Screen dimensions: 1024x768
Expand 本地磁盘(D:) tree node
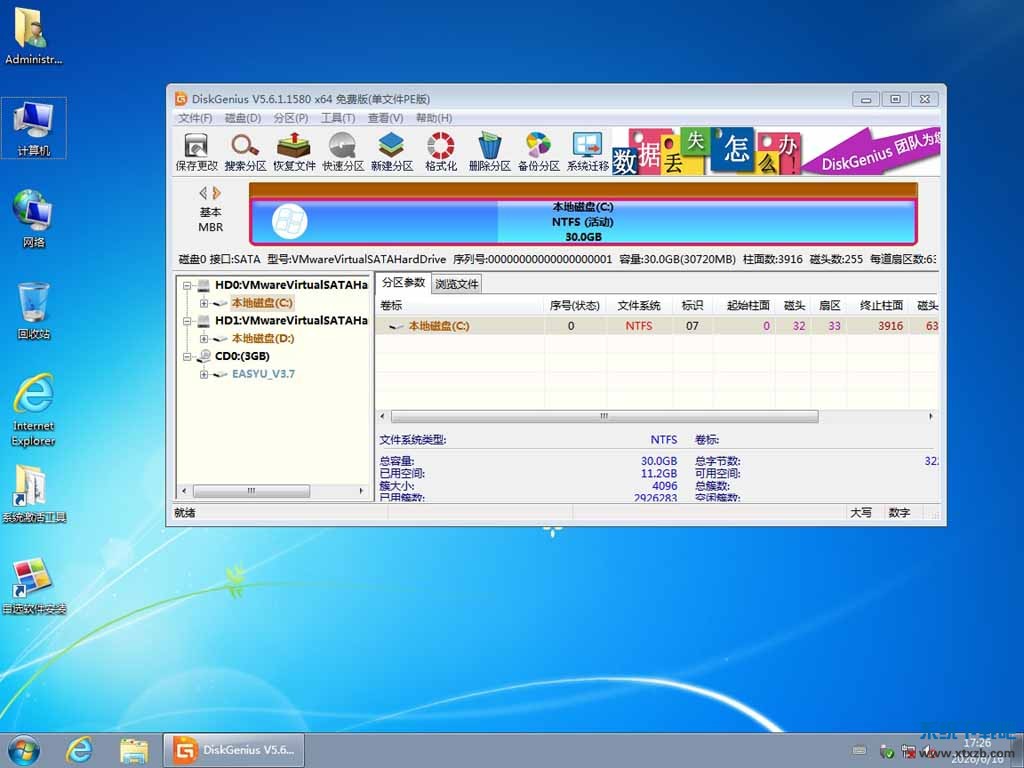pos(204,338)
